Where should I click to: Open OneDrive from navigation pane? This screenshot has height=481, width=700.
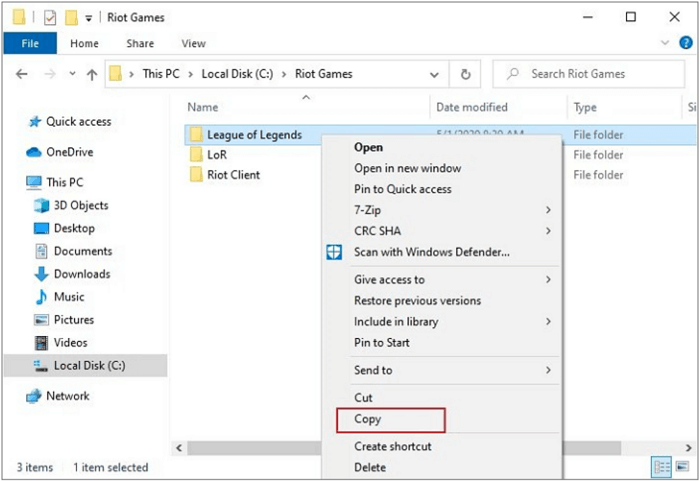[x=69, y=152]
